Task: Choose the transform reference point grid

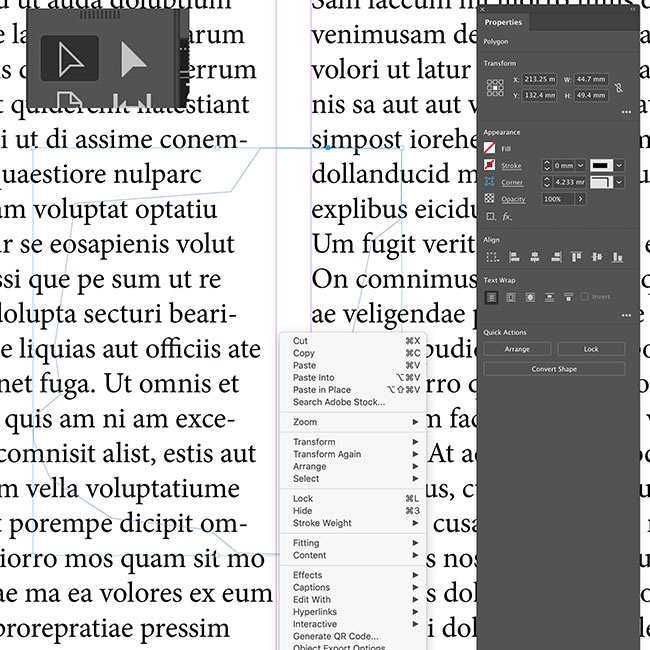Action: click(x=495, y=87)
